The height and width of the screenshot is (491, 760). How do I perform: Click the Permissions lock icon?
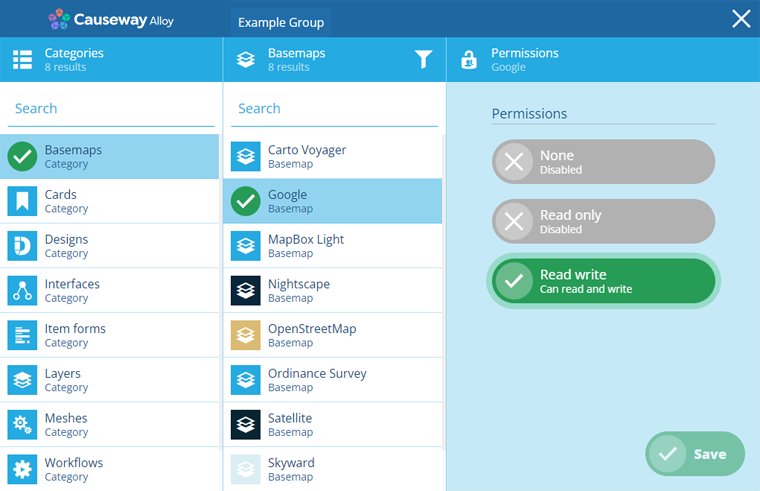coord(469,60)
